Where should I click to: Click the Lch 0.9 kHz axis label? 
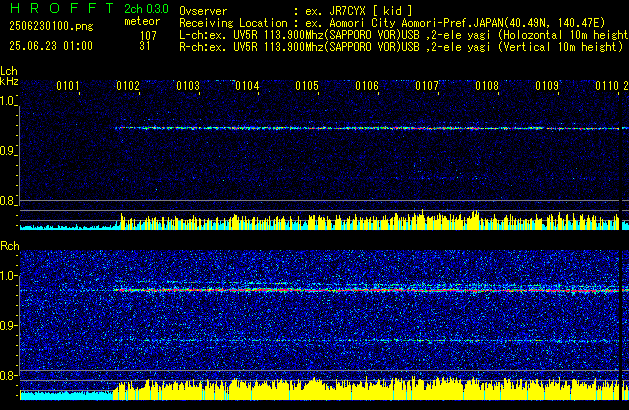tap(8, 151)
